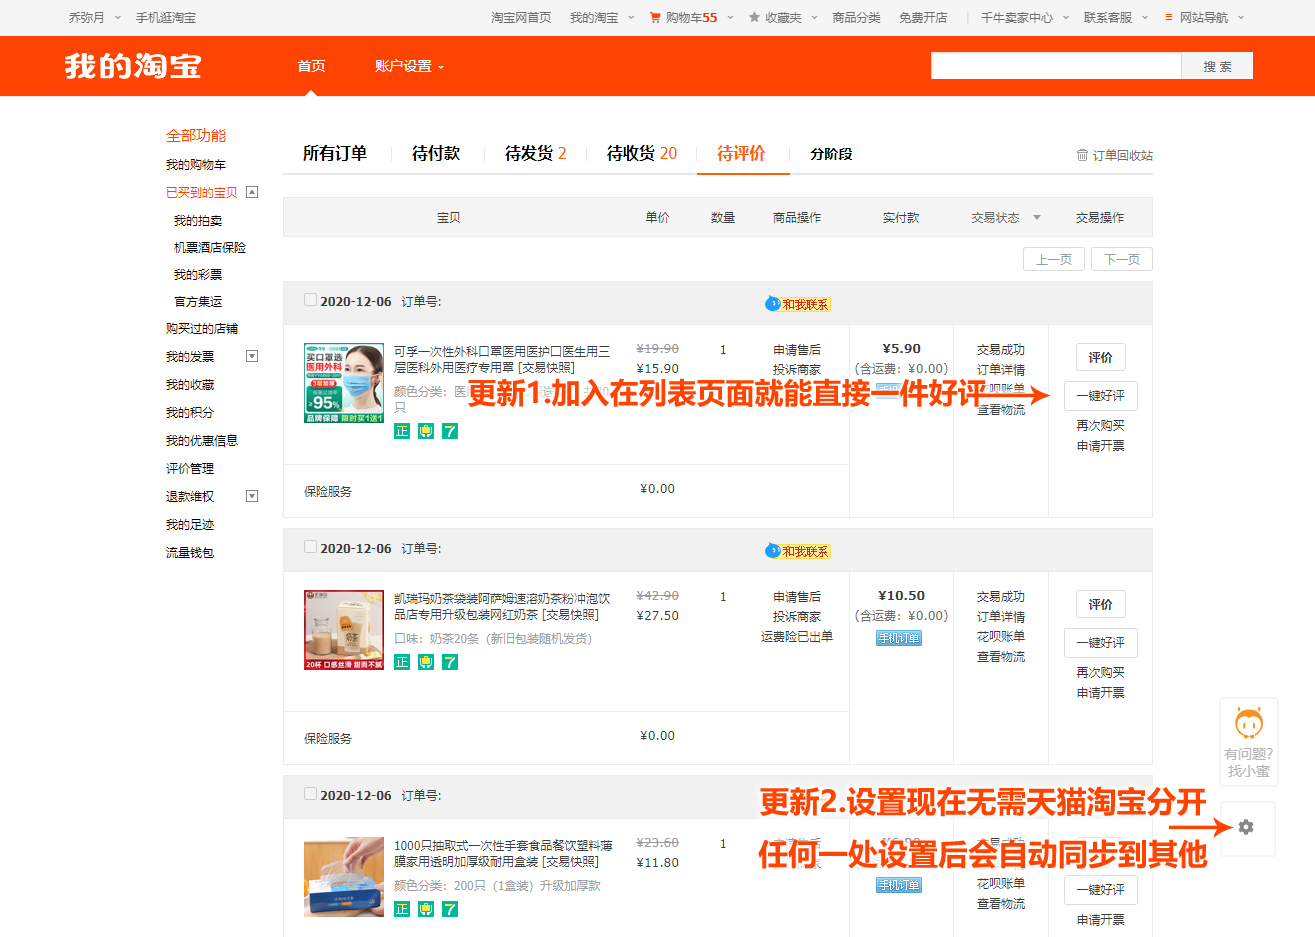The width and height of the screenshot is (1315, 937).
Task: Click the 手机订单 badge on the milk tea order
Action: (899, 638)
